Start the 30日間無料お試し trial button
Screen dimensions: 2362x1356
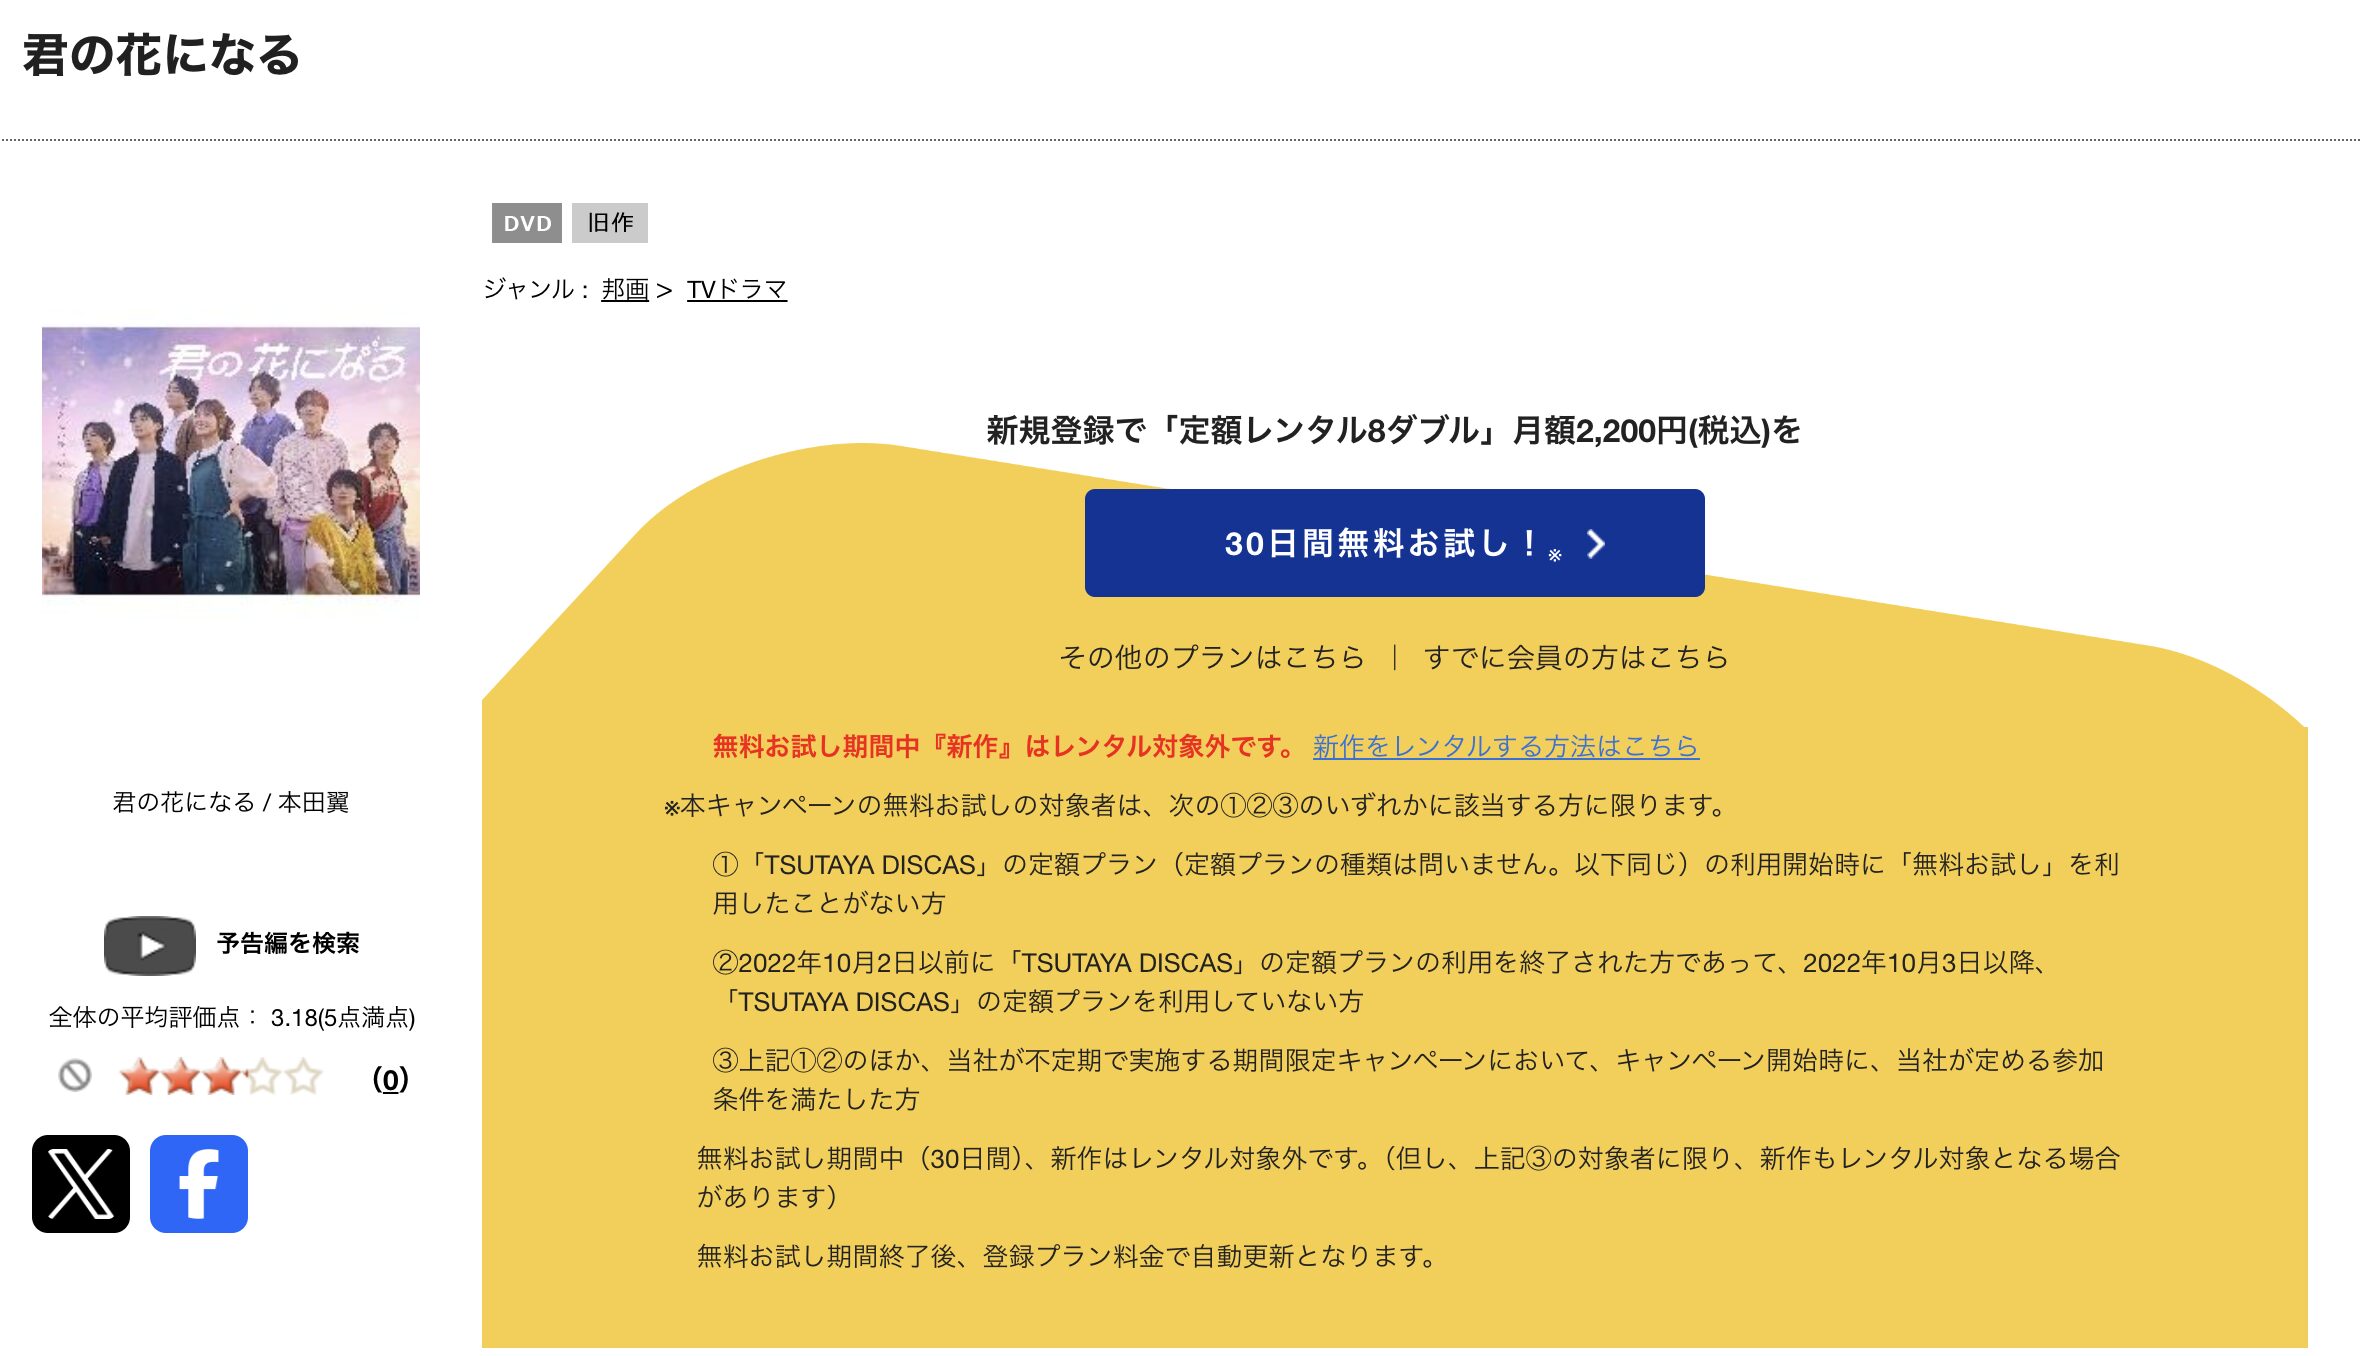pyautogui.click(x=1394, y=543)
